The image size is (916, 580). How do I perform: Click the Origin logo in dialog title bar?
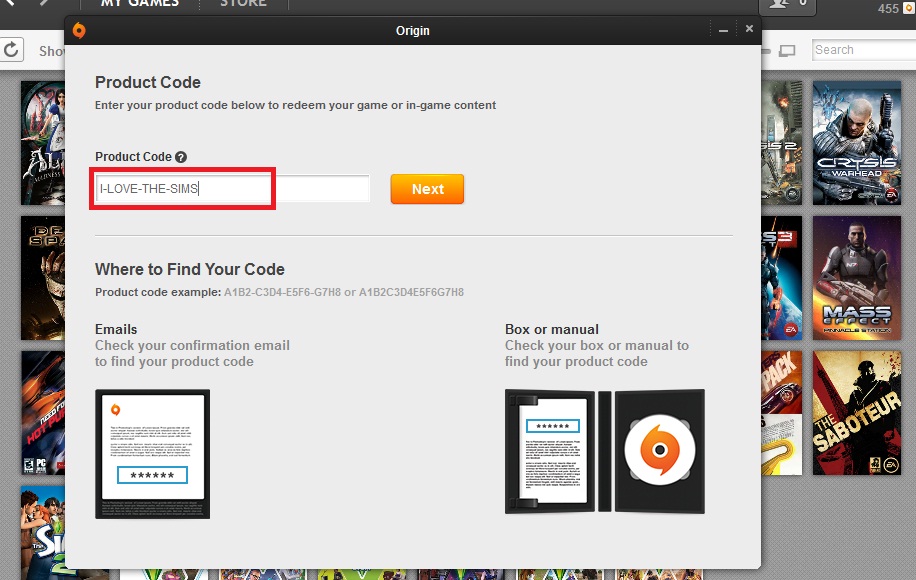click(79, 30)
